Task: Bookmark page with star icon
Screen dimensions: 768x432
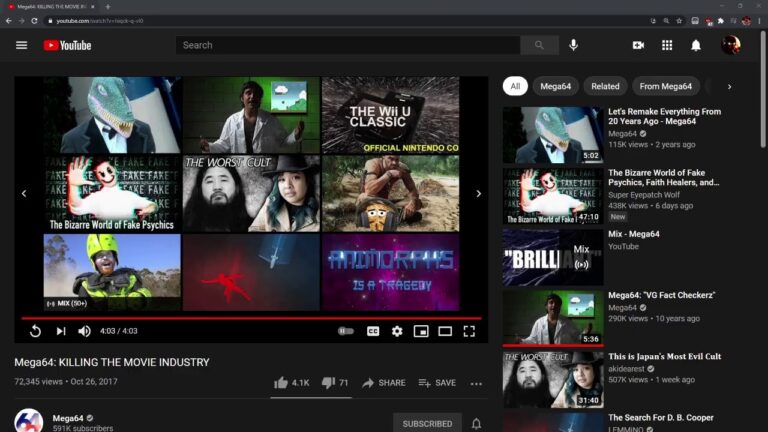Action: tap(679, 21)
